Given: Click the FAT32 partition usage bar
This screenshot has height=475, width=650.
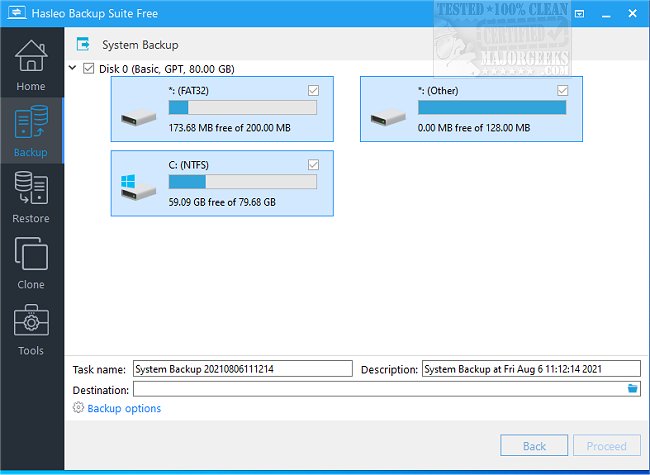Looking at the screenshot, I should pyautogui.click(x=243, y=107).
